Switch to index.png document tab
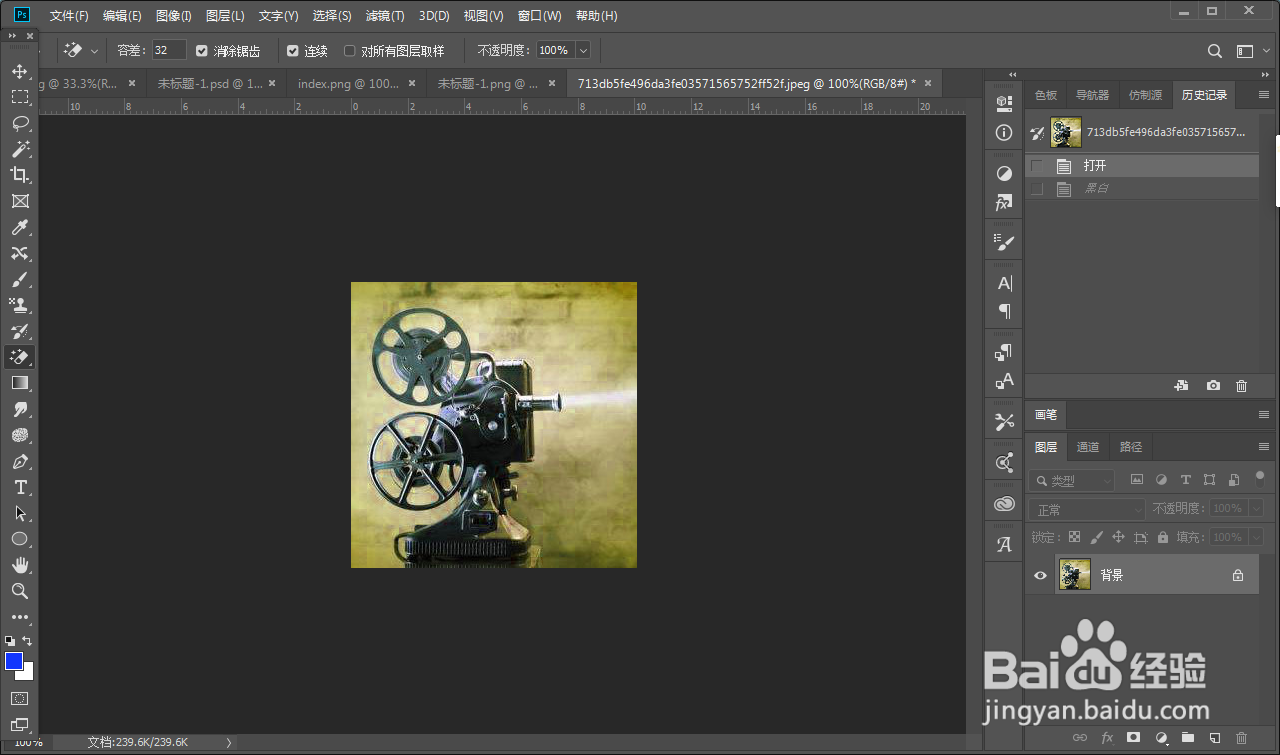Viewport: 1280px width, 755px height. pos(349,84)
